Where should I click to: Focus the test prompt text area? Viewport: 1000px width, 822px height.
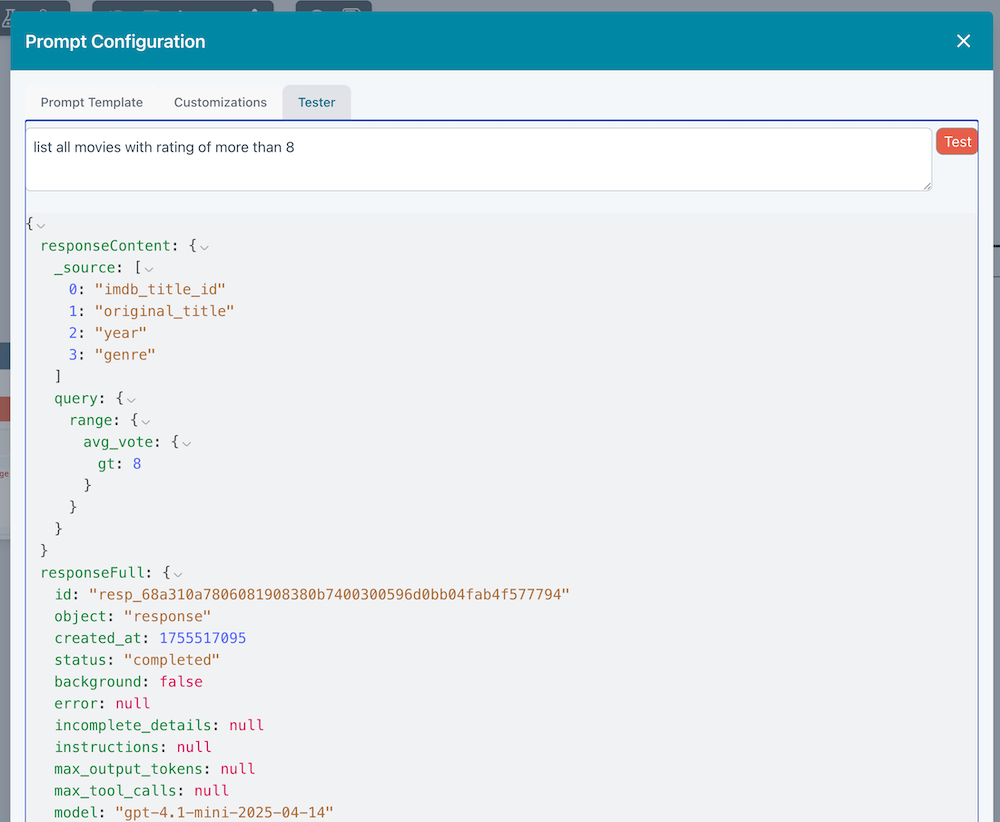pyautogui.click(x=478, y=158)
